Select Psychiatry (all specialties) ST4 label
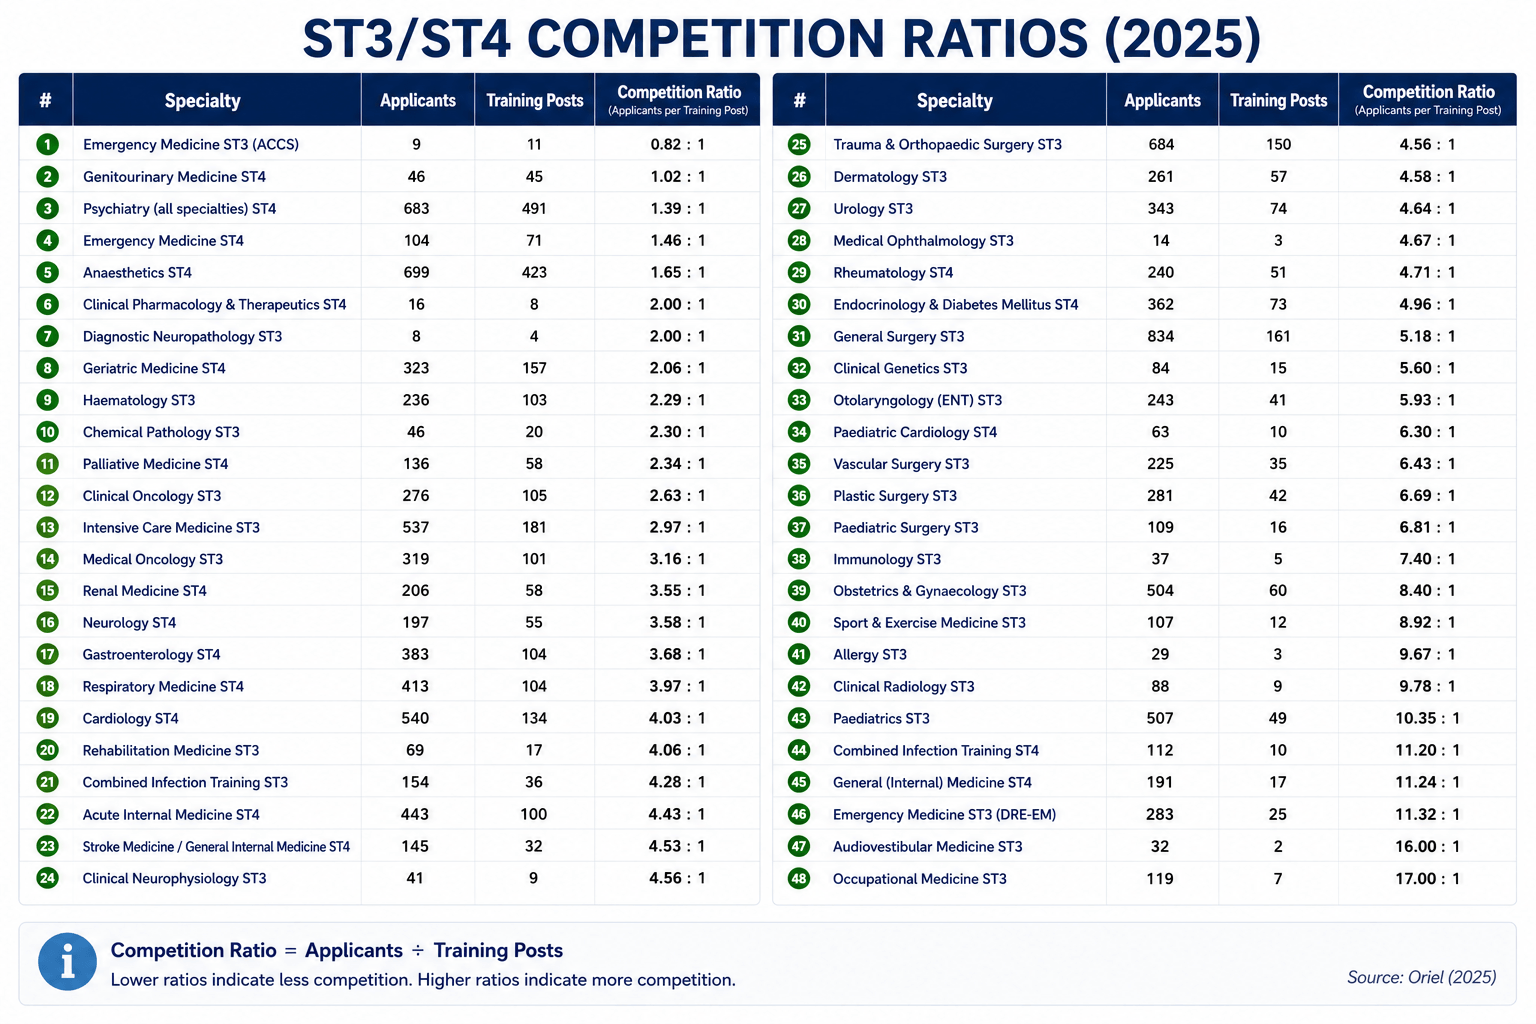 pyautogui.click(x=179, y=209)
